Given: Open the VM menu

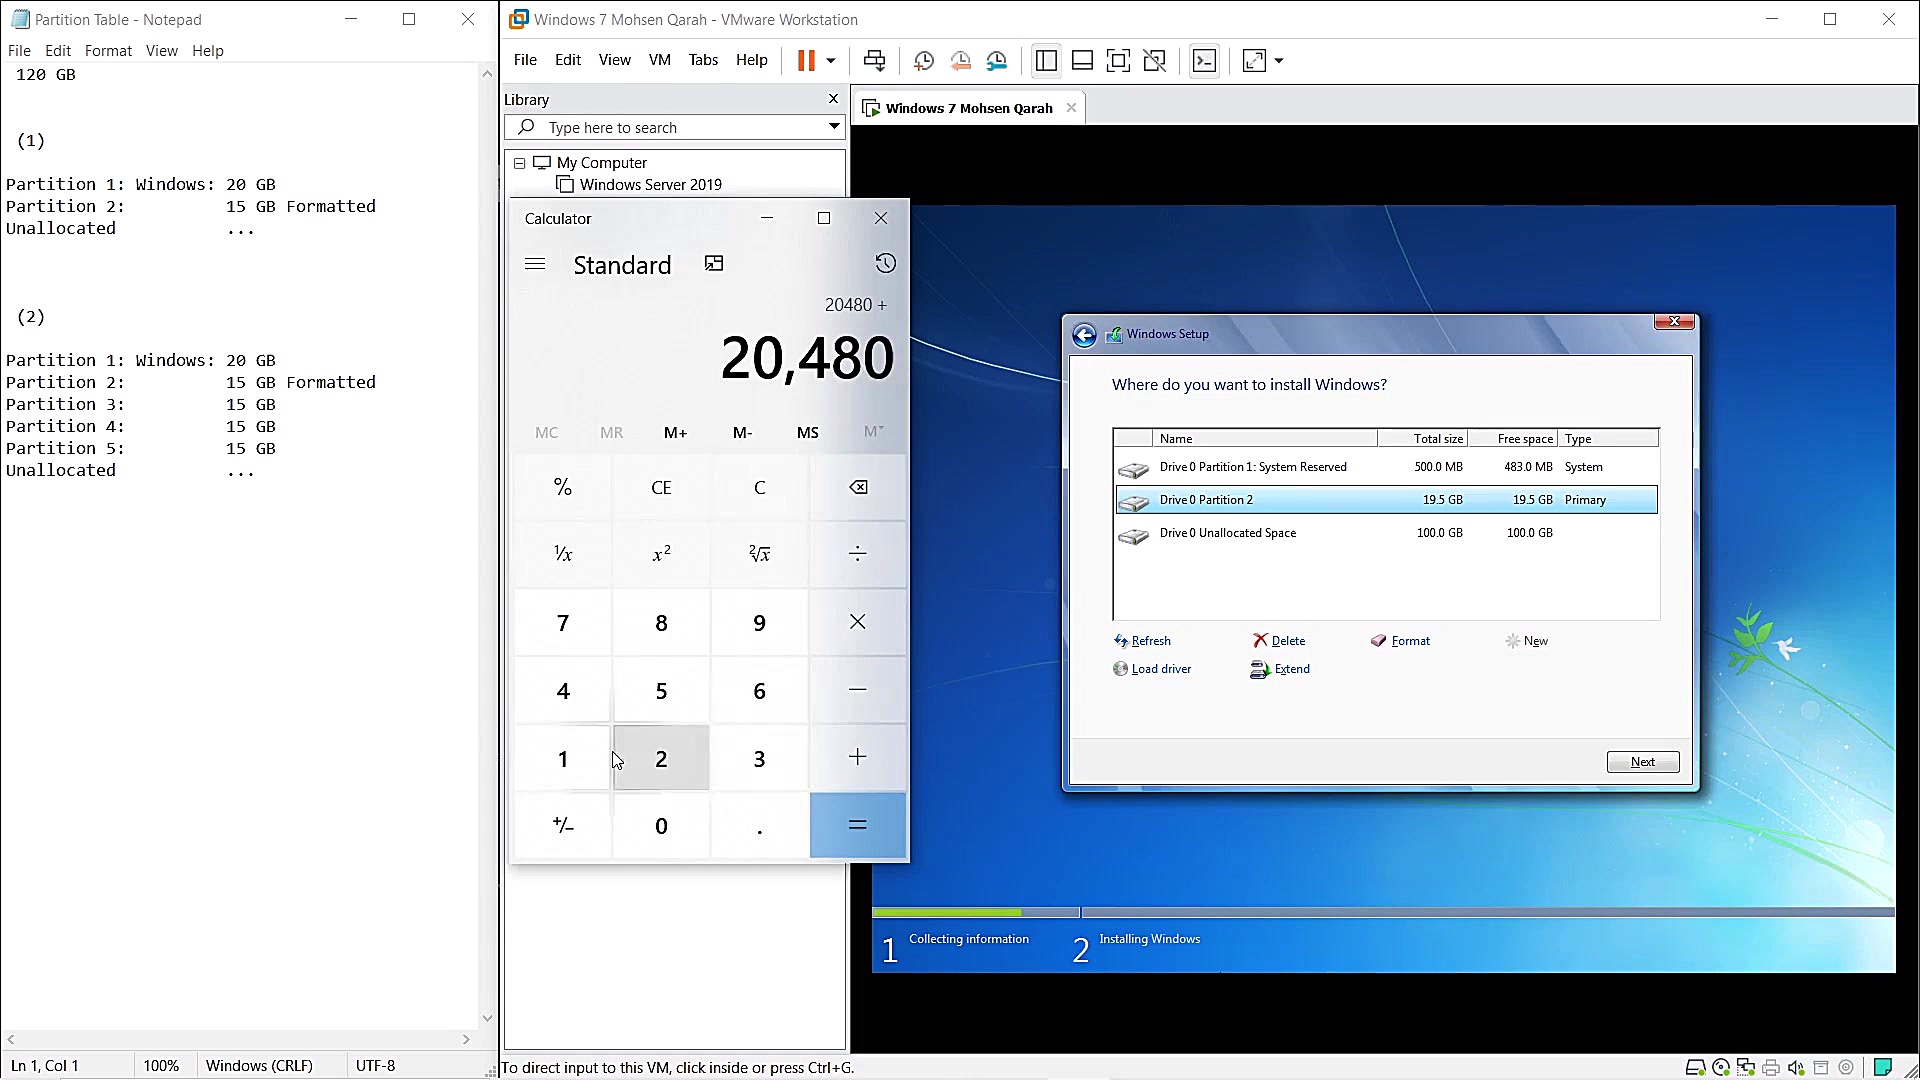Looking at the screenshot, I should click(x=659, y=60).
